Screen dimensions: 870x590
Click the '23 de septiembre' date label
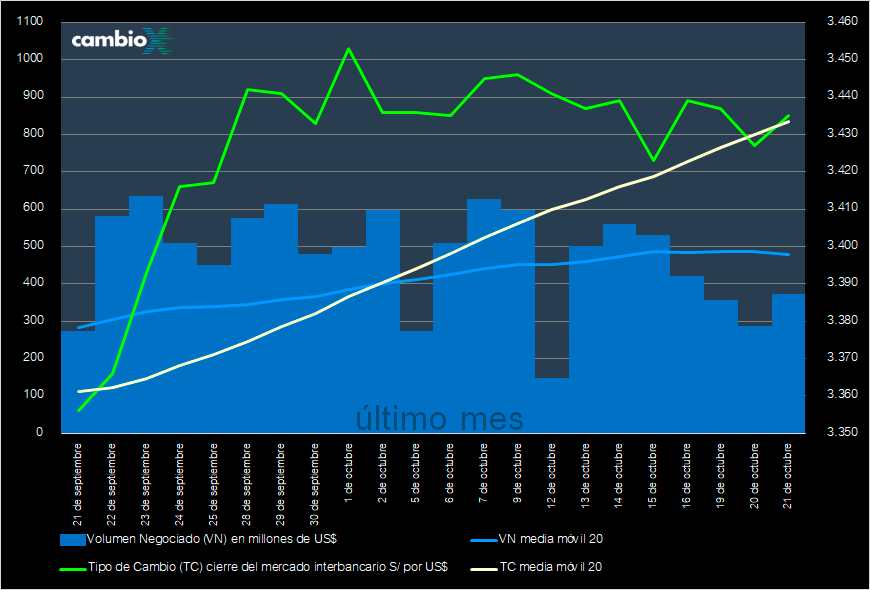[x=145, y=485]
